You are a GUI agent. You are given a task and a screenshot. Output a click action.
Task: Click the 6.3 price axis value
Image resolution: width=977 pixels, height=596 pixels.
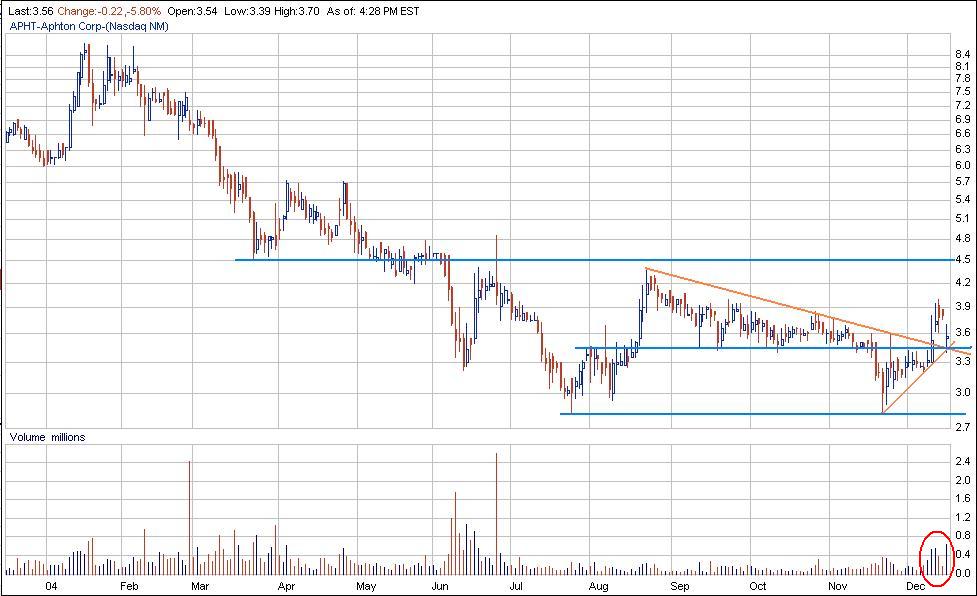click(962, 149)
